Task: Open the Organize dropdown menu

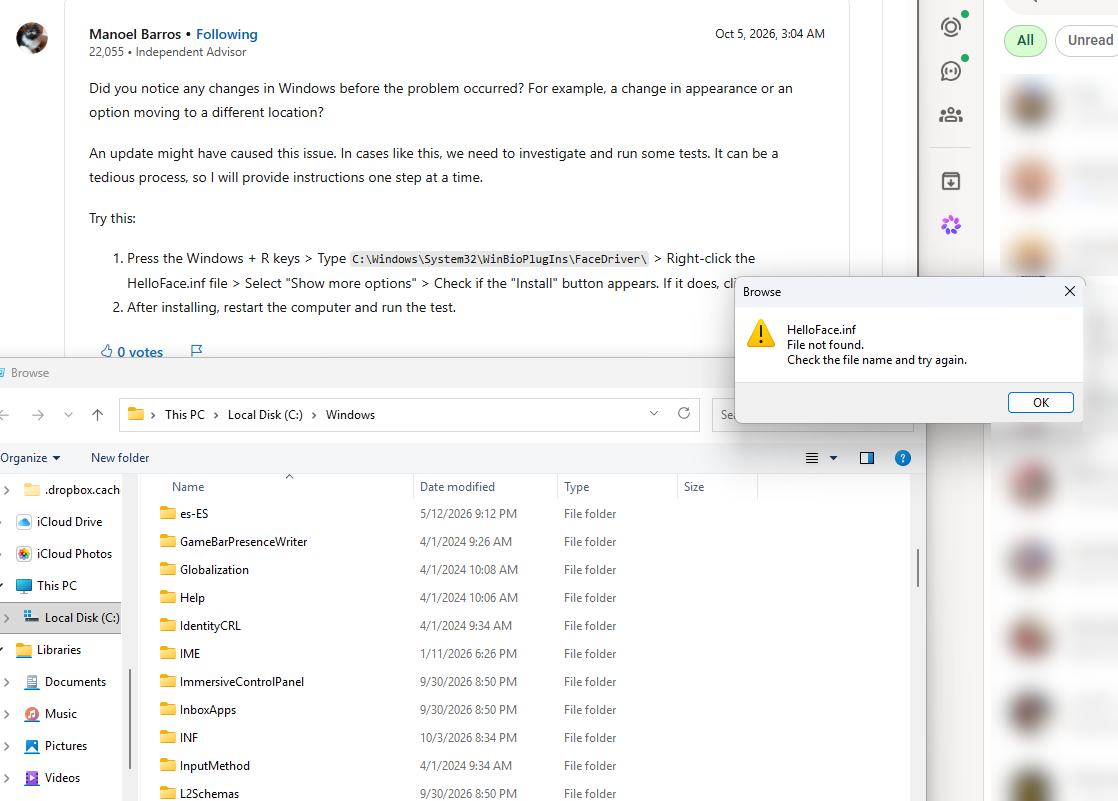Action: tap(30, 458)
